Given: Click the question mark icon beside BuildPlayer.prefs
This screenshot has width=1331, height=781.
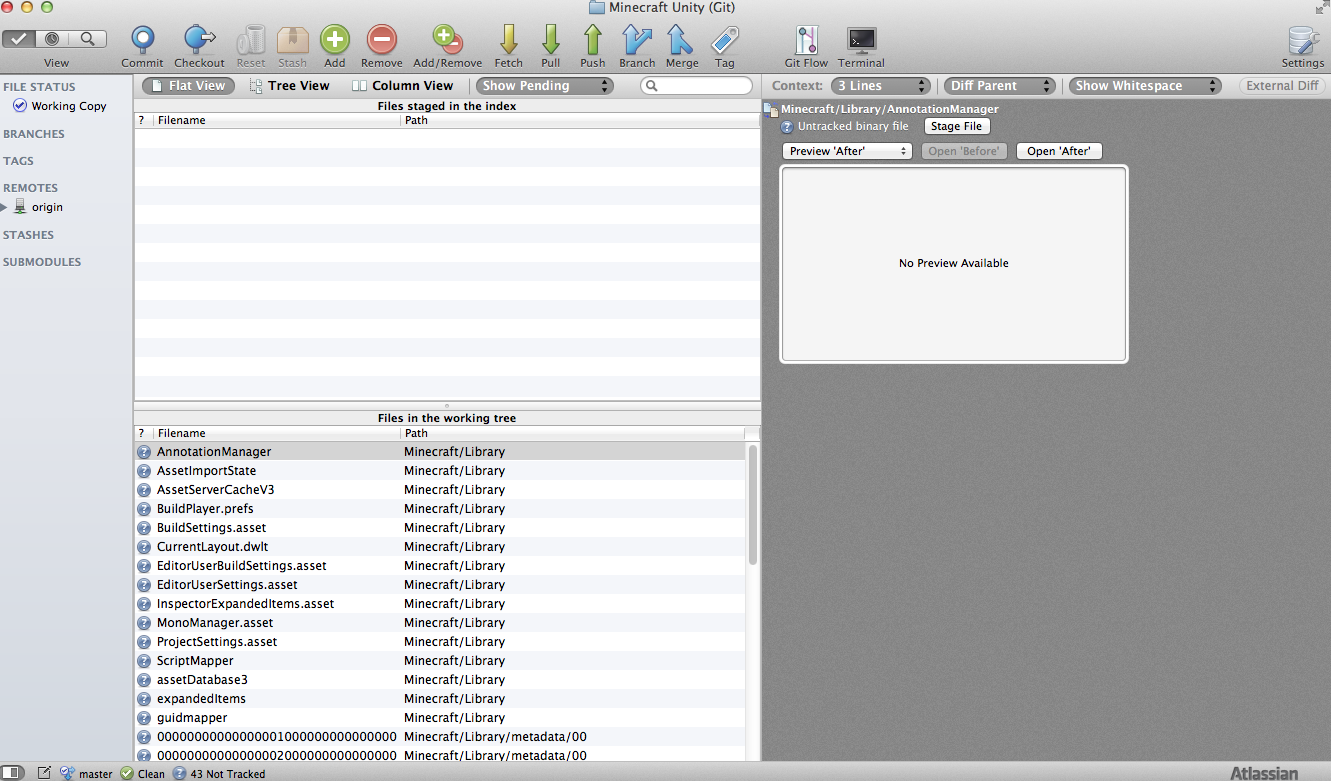Looking at the screenshot, I should pyautogui.click(x=144, y=509).
